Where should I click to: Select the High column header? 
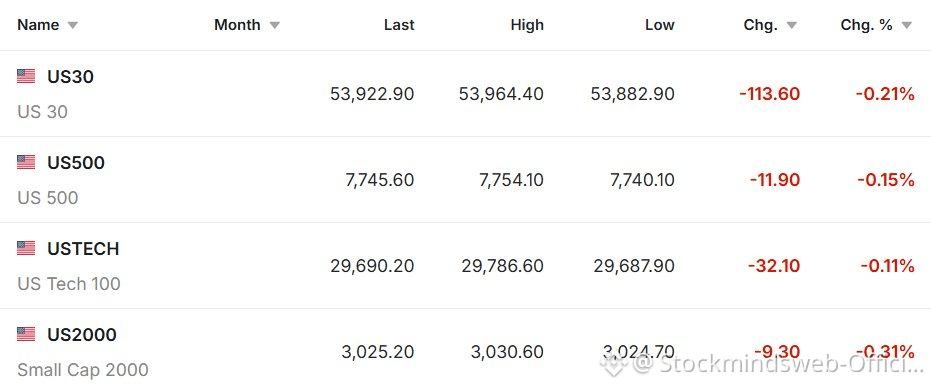[x=527, y=25]
